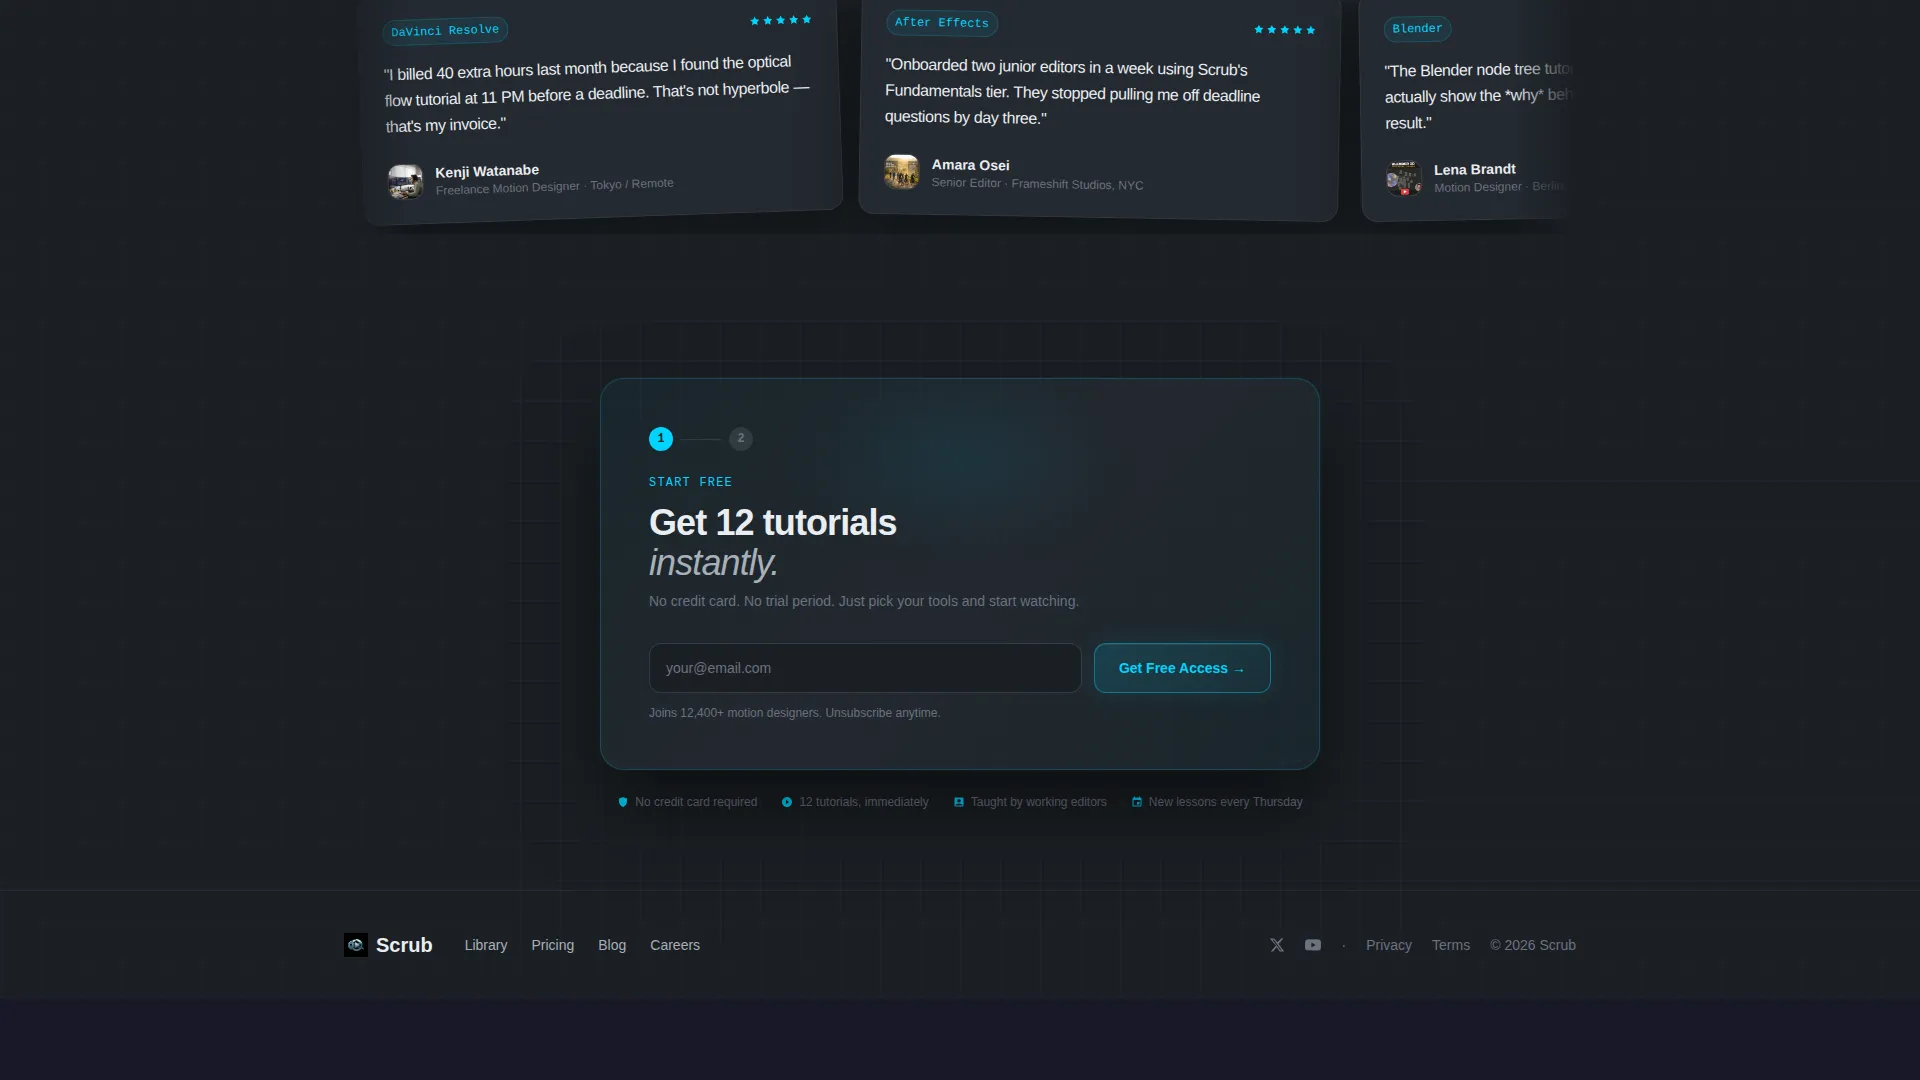Click the Scrub logo icon in footer

[x=355, y=945]
